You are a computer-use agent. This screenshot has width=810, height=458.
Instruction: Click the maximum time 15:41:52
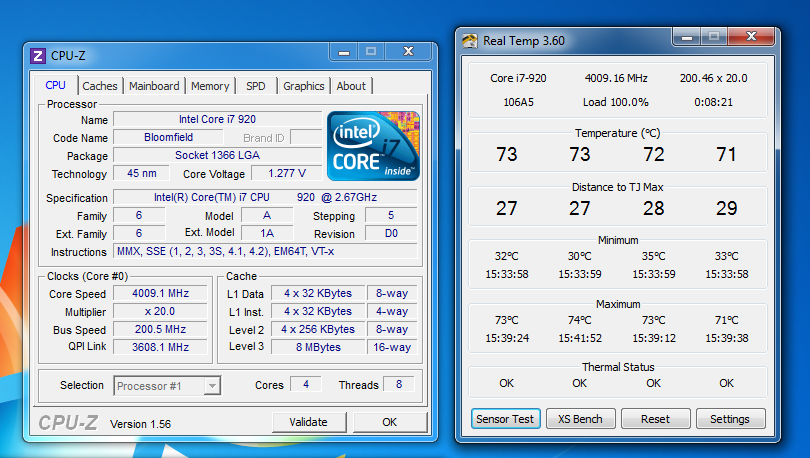pyautogui.click(x=580, y=338)
